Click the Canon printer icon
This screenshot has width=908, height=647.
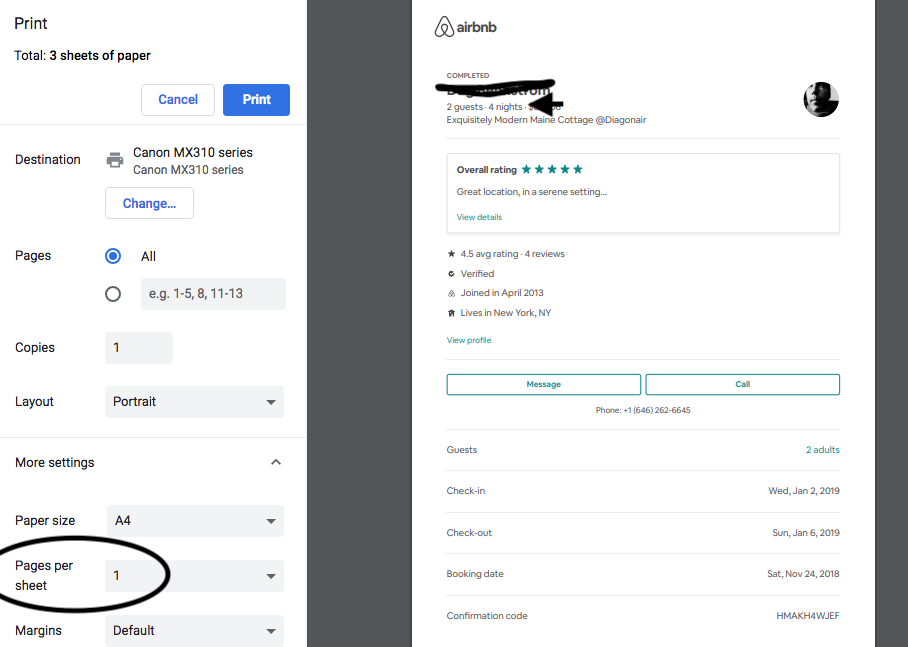coord(115,160)
